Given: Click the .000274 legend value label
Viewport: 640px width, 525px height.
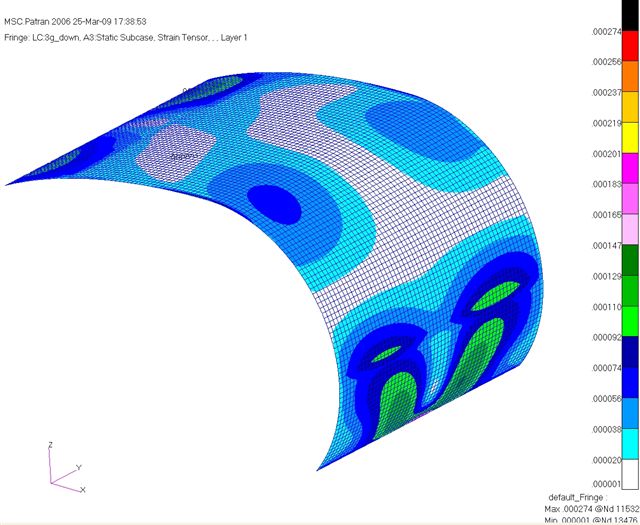Looking at the screenshot, I should coord(607,31).
